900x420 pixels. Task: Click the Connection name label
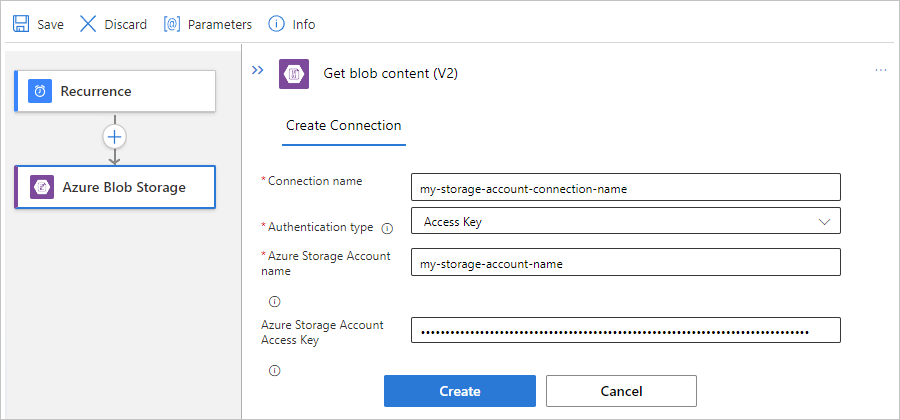pyautogui.click(x=315, y=181)
